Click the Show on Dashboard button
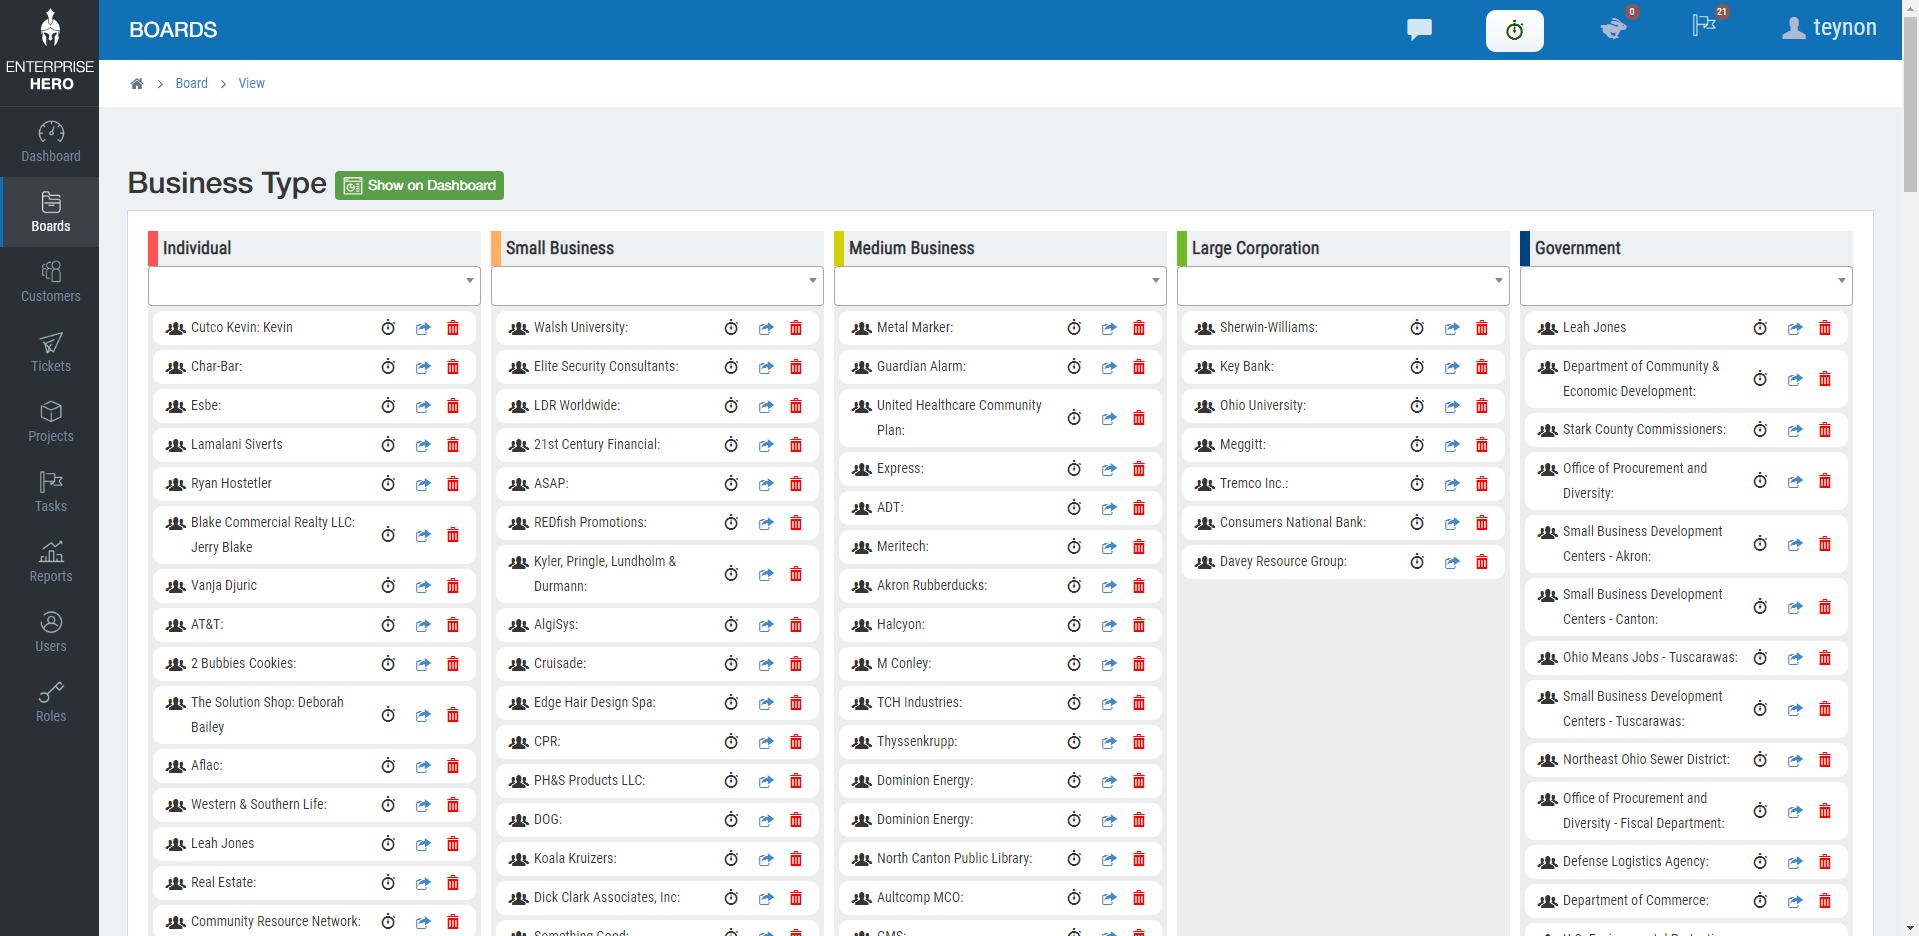 tap(419, 185)
